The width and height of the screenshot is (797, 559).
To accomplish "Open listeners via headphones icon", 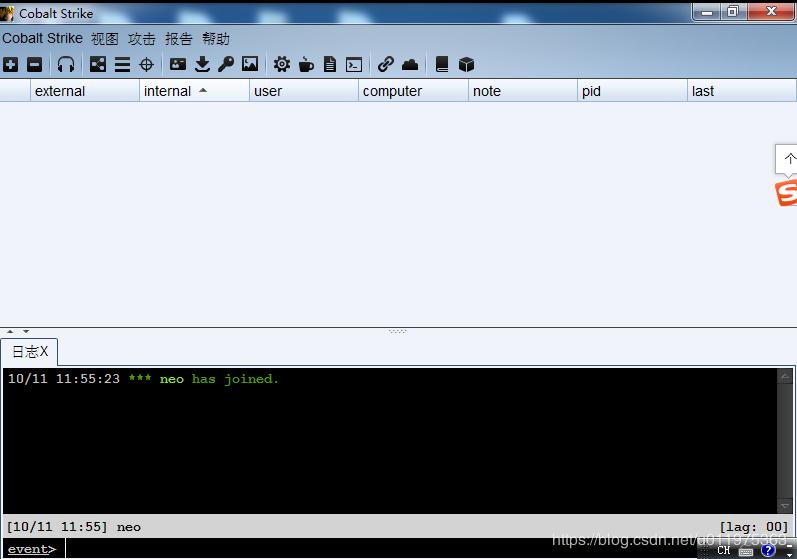I will (66, 64).
